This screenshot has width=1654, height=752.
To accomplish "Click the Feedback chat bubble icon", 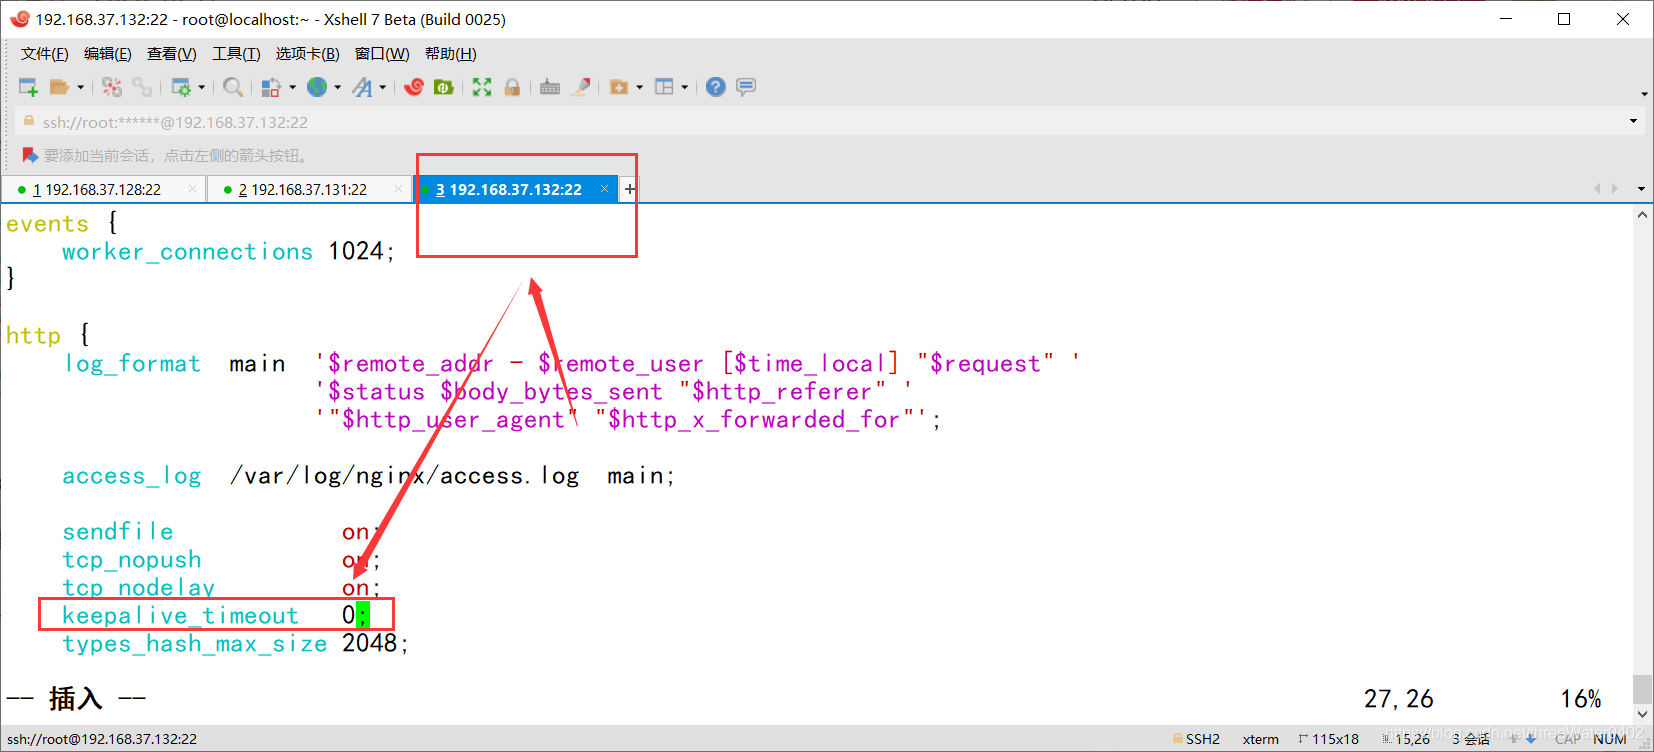I will pos(746,87).
